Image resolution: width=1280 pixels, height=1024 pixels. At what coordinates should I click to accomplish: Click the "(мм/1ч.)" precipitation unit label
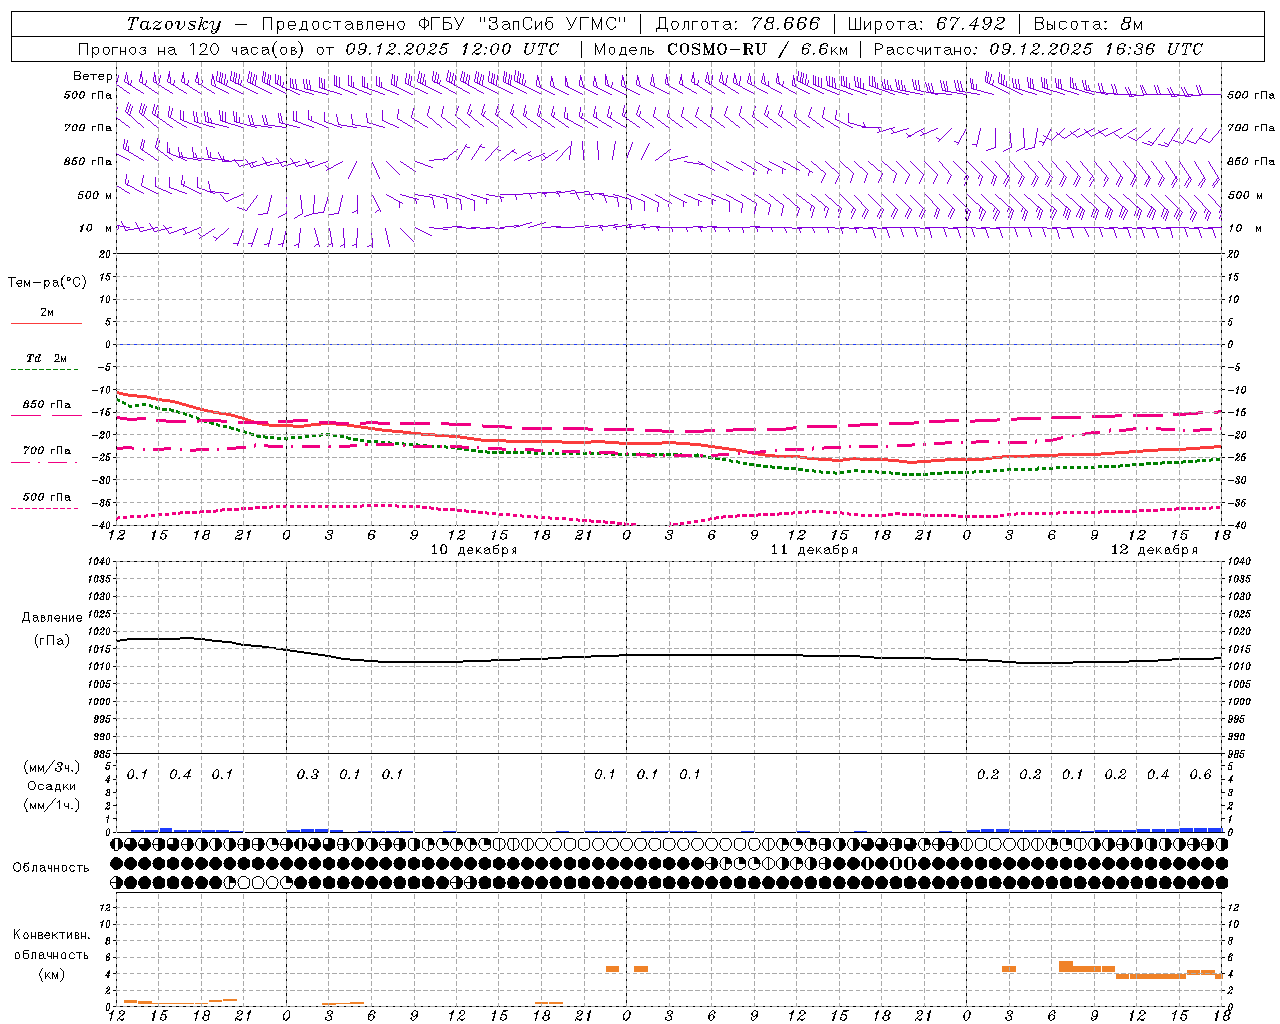pos(51,805)
